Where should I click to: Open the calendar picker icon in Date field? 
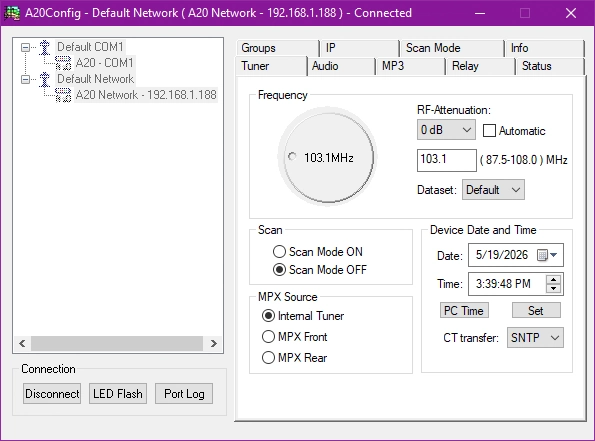(x=547, y=255)
